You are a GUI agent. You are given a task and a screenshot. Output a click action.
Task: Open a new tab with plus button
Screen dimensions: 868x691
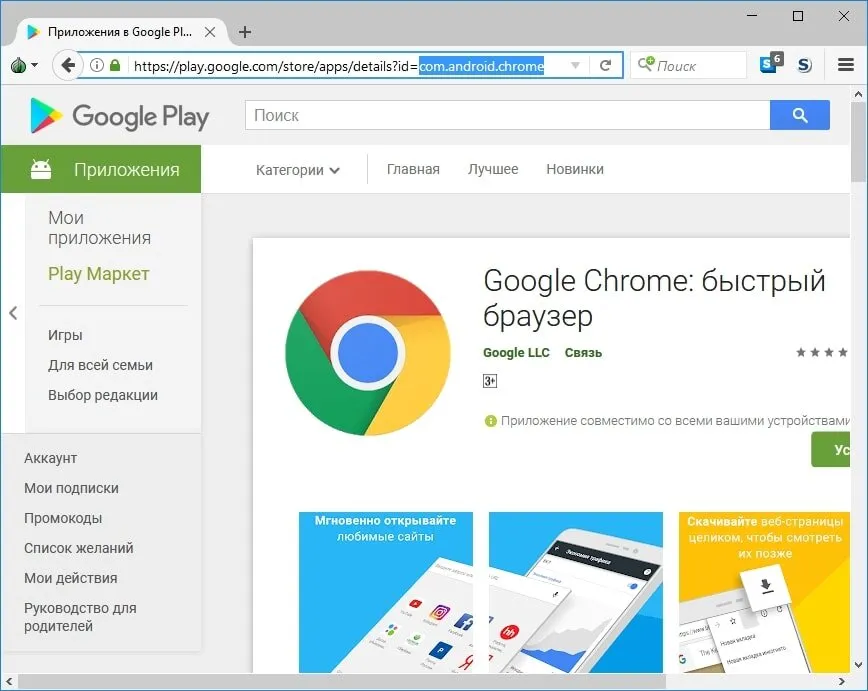[245, 32]
